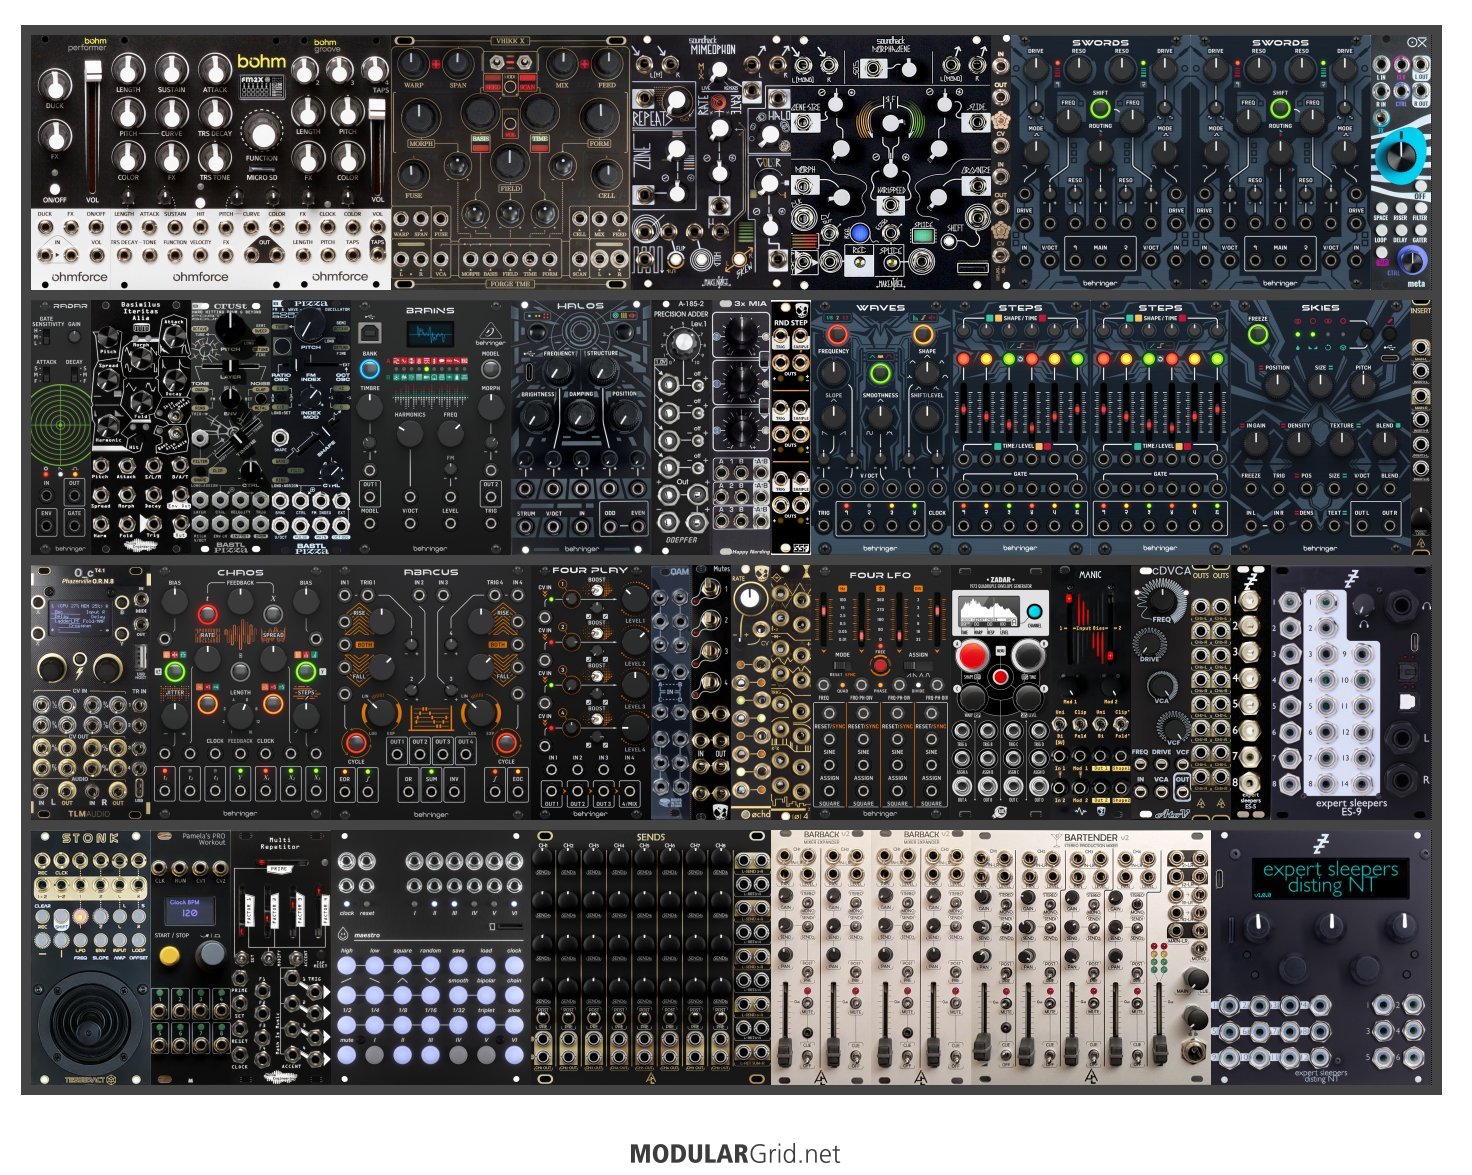Screen dimensions: 1472x1175
Task: Click the SUM jack on Abacus
Action: (431, 793)
